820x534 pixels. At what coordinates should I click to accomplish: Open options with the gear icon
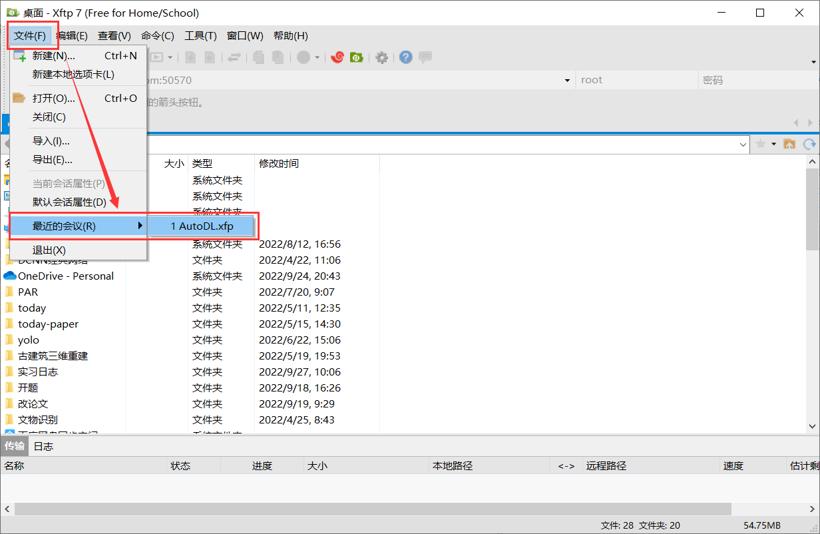tap(382, 58)
